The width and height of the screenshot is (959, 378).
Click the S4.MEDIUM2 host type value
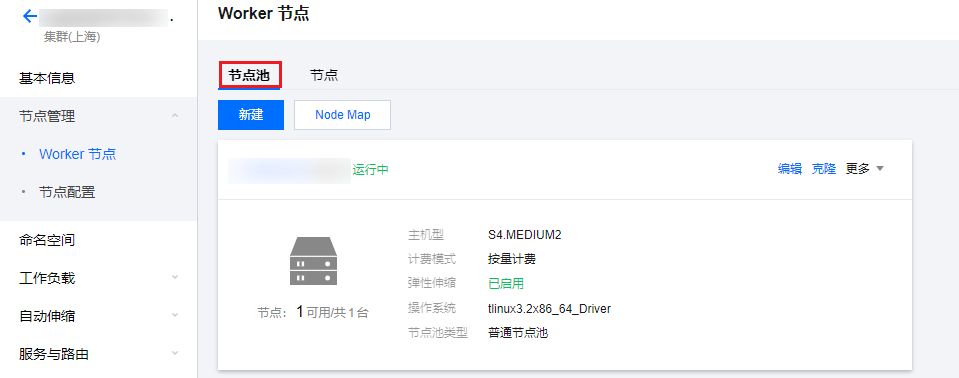coord(525,235)
